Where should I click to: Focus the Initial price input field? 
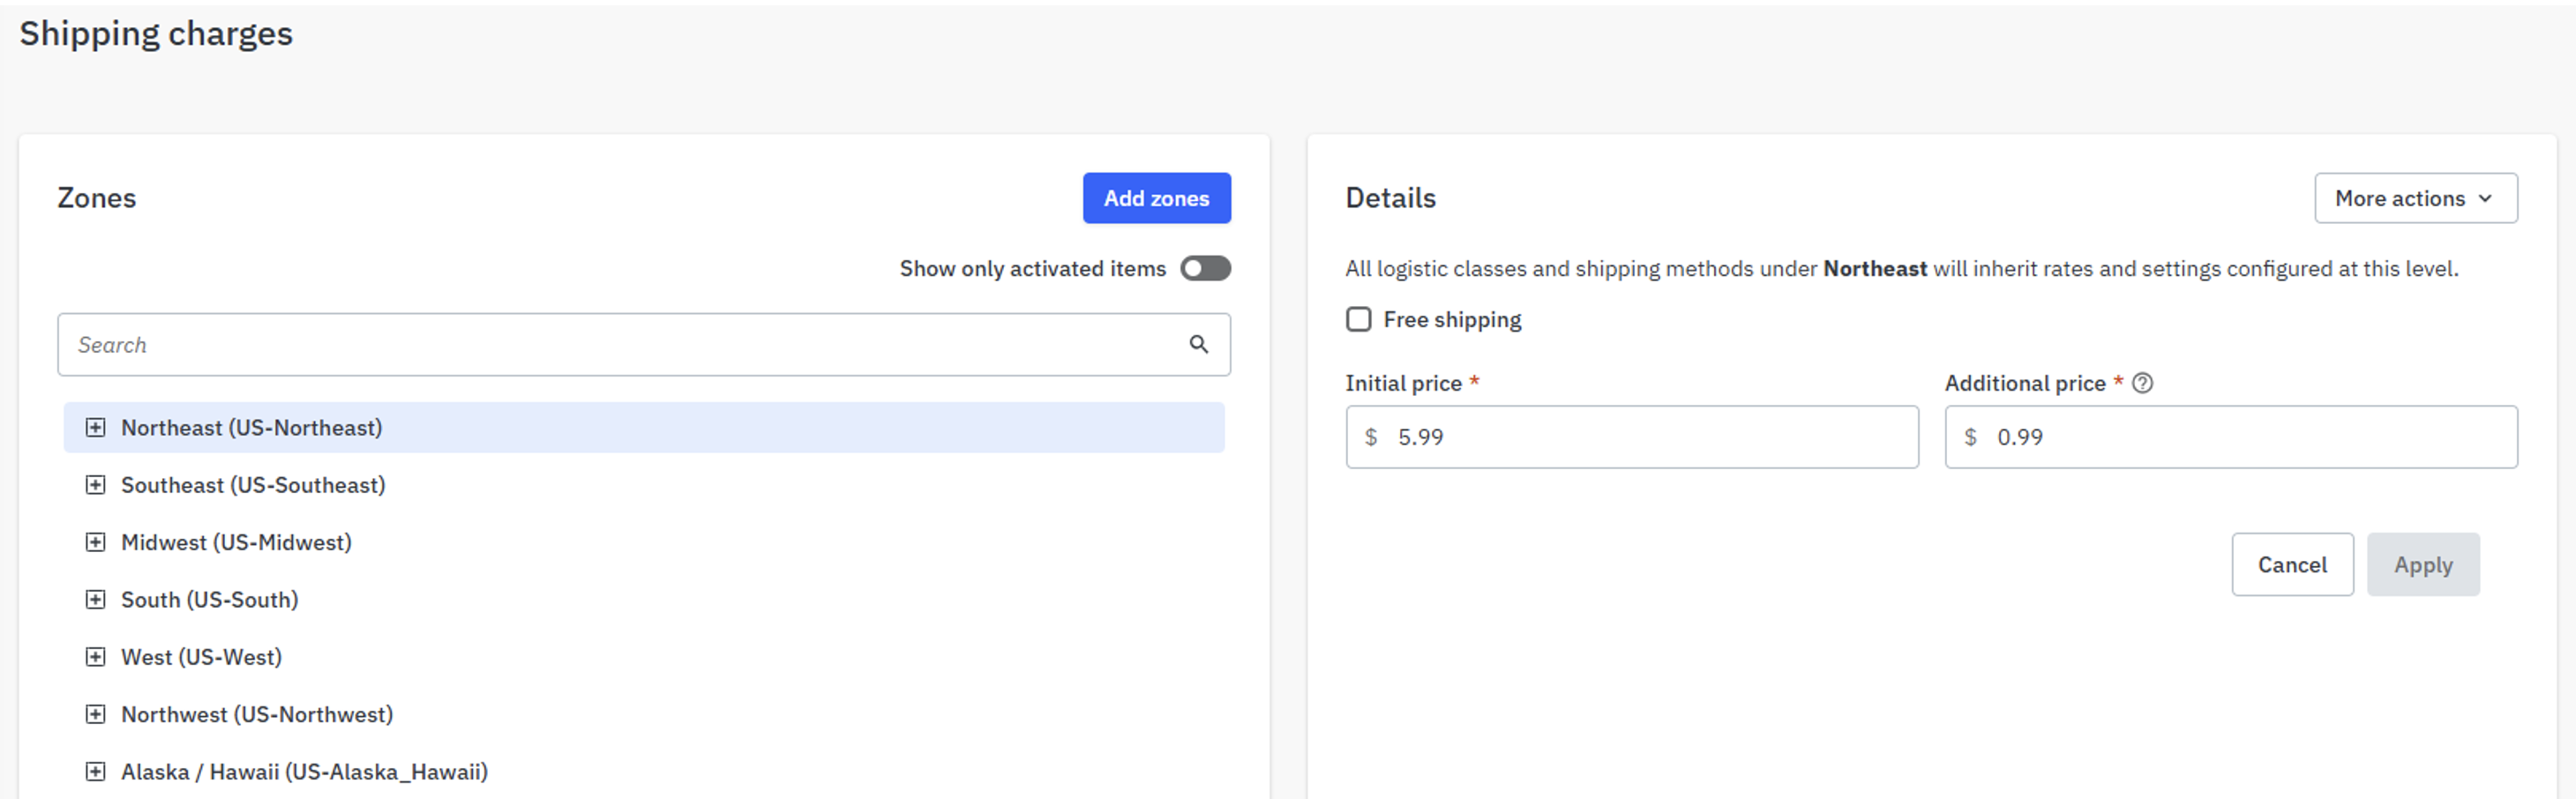pyautogui.click(x=1631, y=437)
